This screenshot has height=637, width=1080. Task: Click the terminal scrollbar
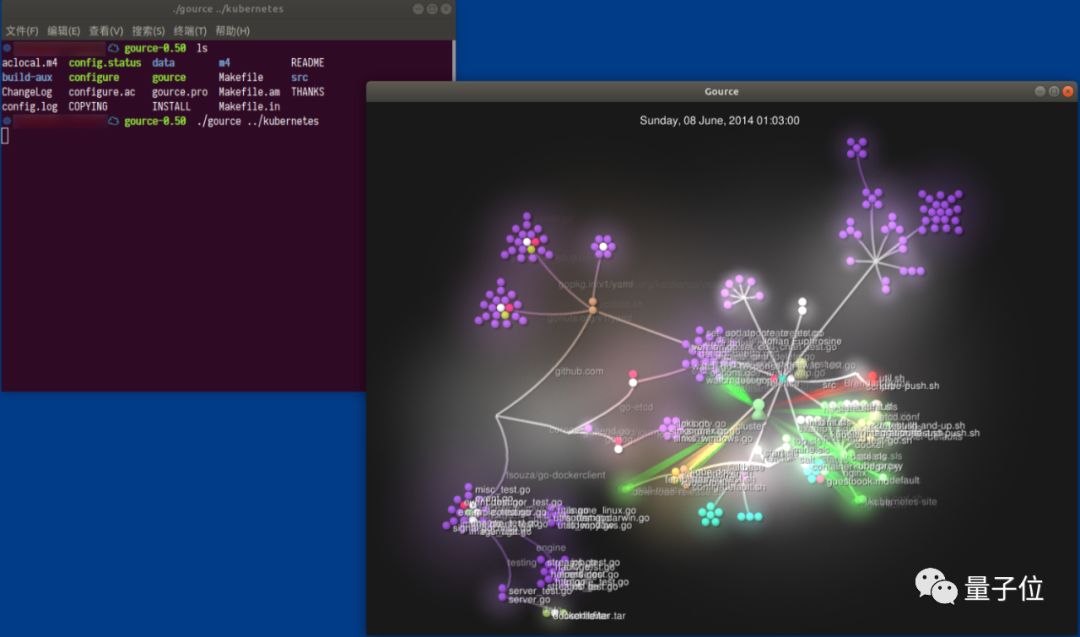click(453, 61)
